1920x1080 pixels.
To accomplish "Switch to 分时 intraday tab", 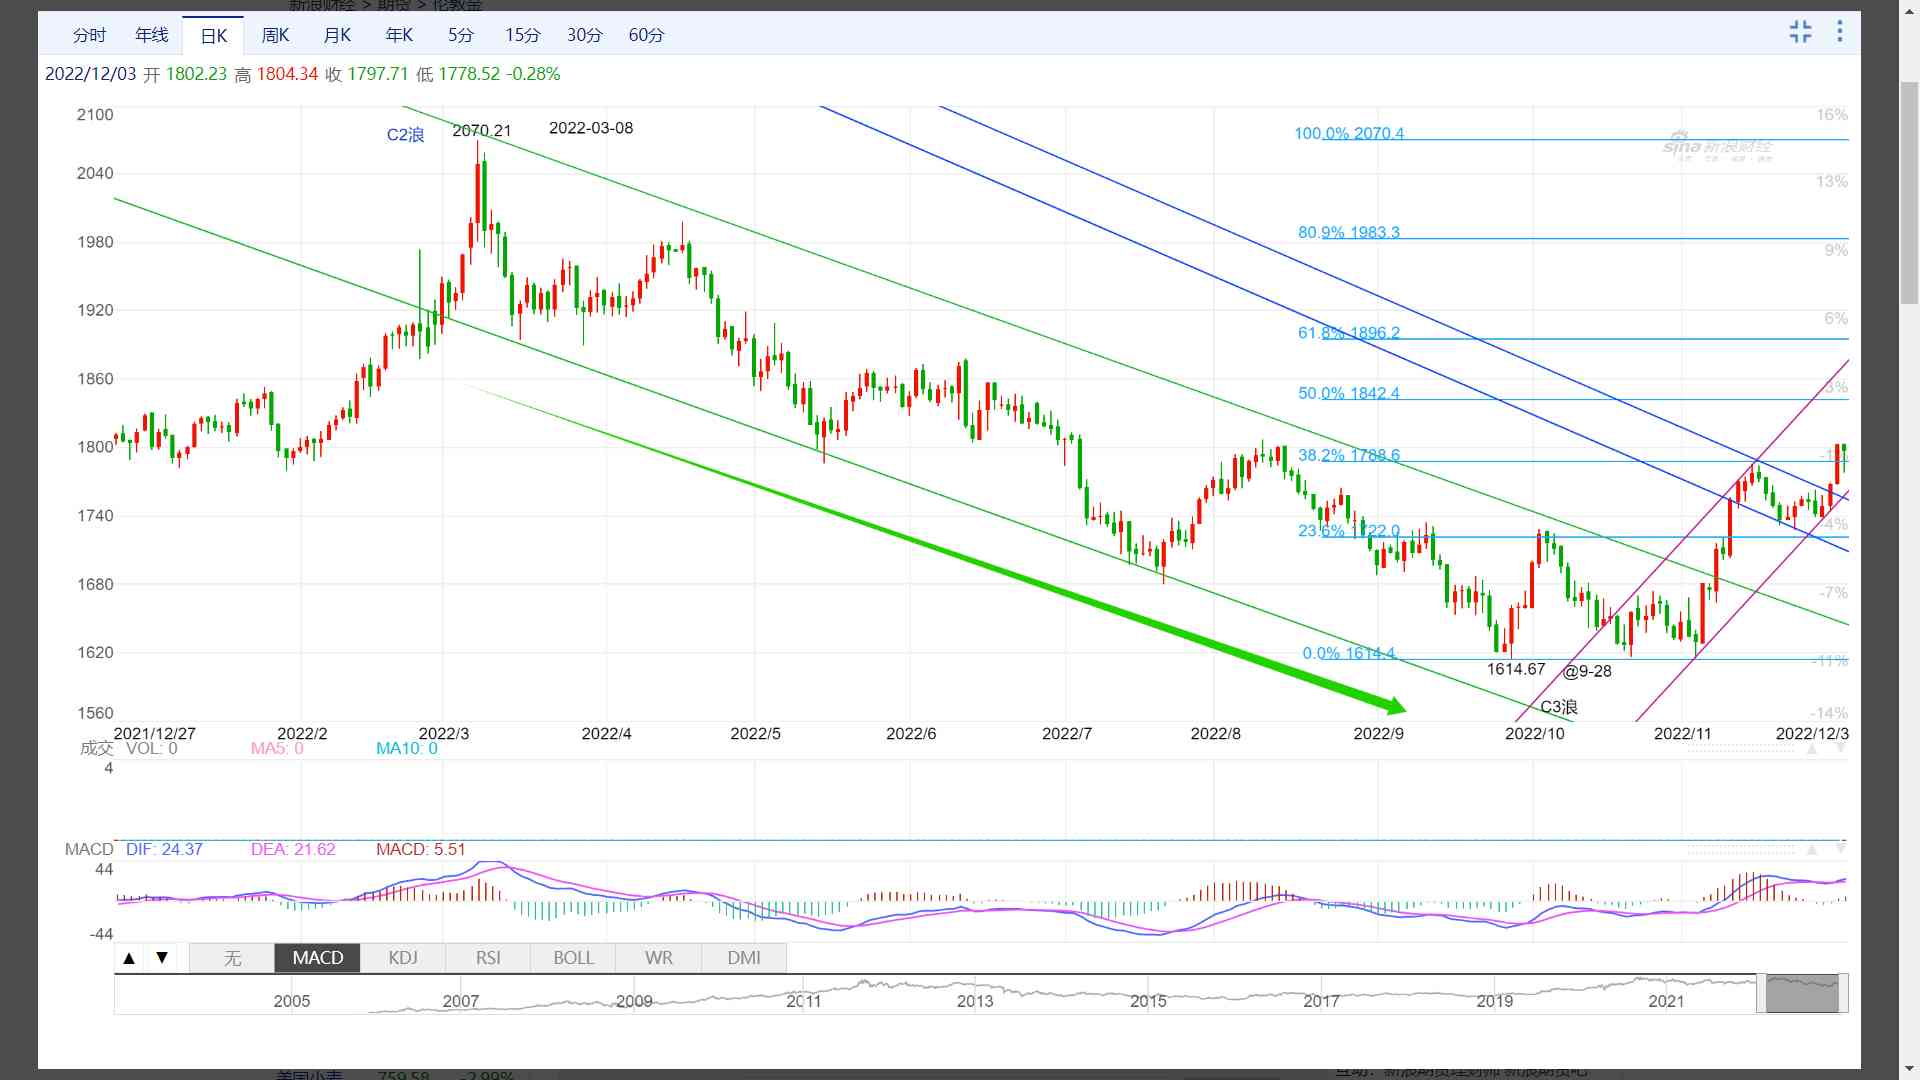I will point(89,36).
